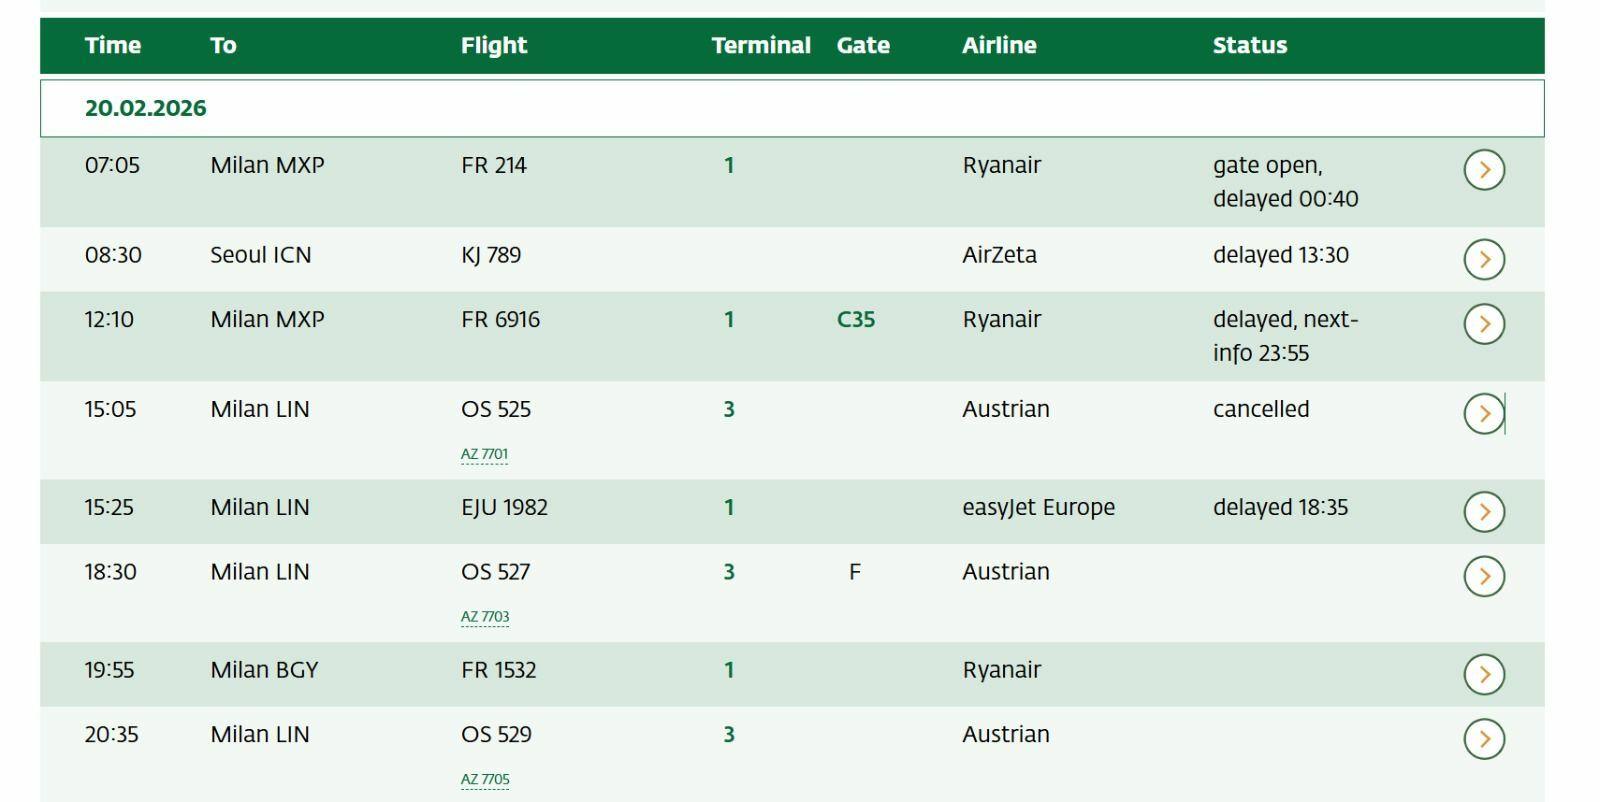Click arrow icon for flight FR 6916
The width and height of the screenshot is (1600, 802).
pos(1484,324)
